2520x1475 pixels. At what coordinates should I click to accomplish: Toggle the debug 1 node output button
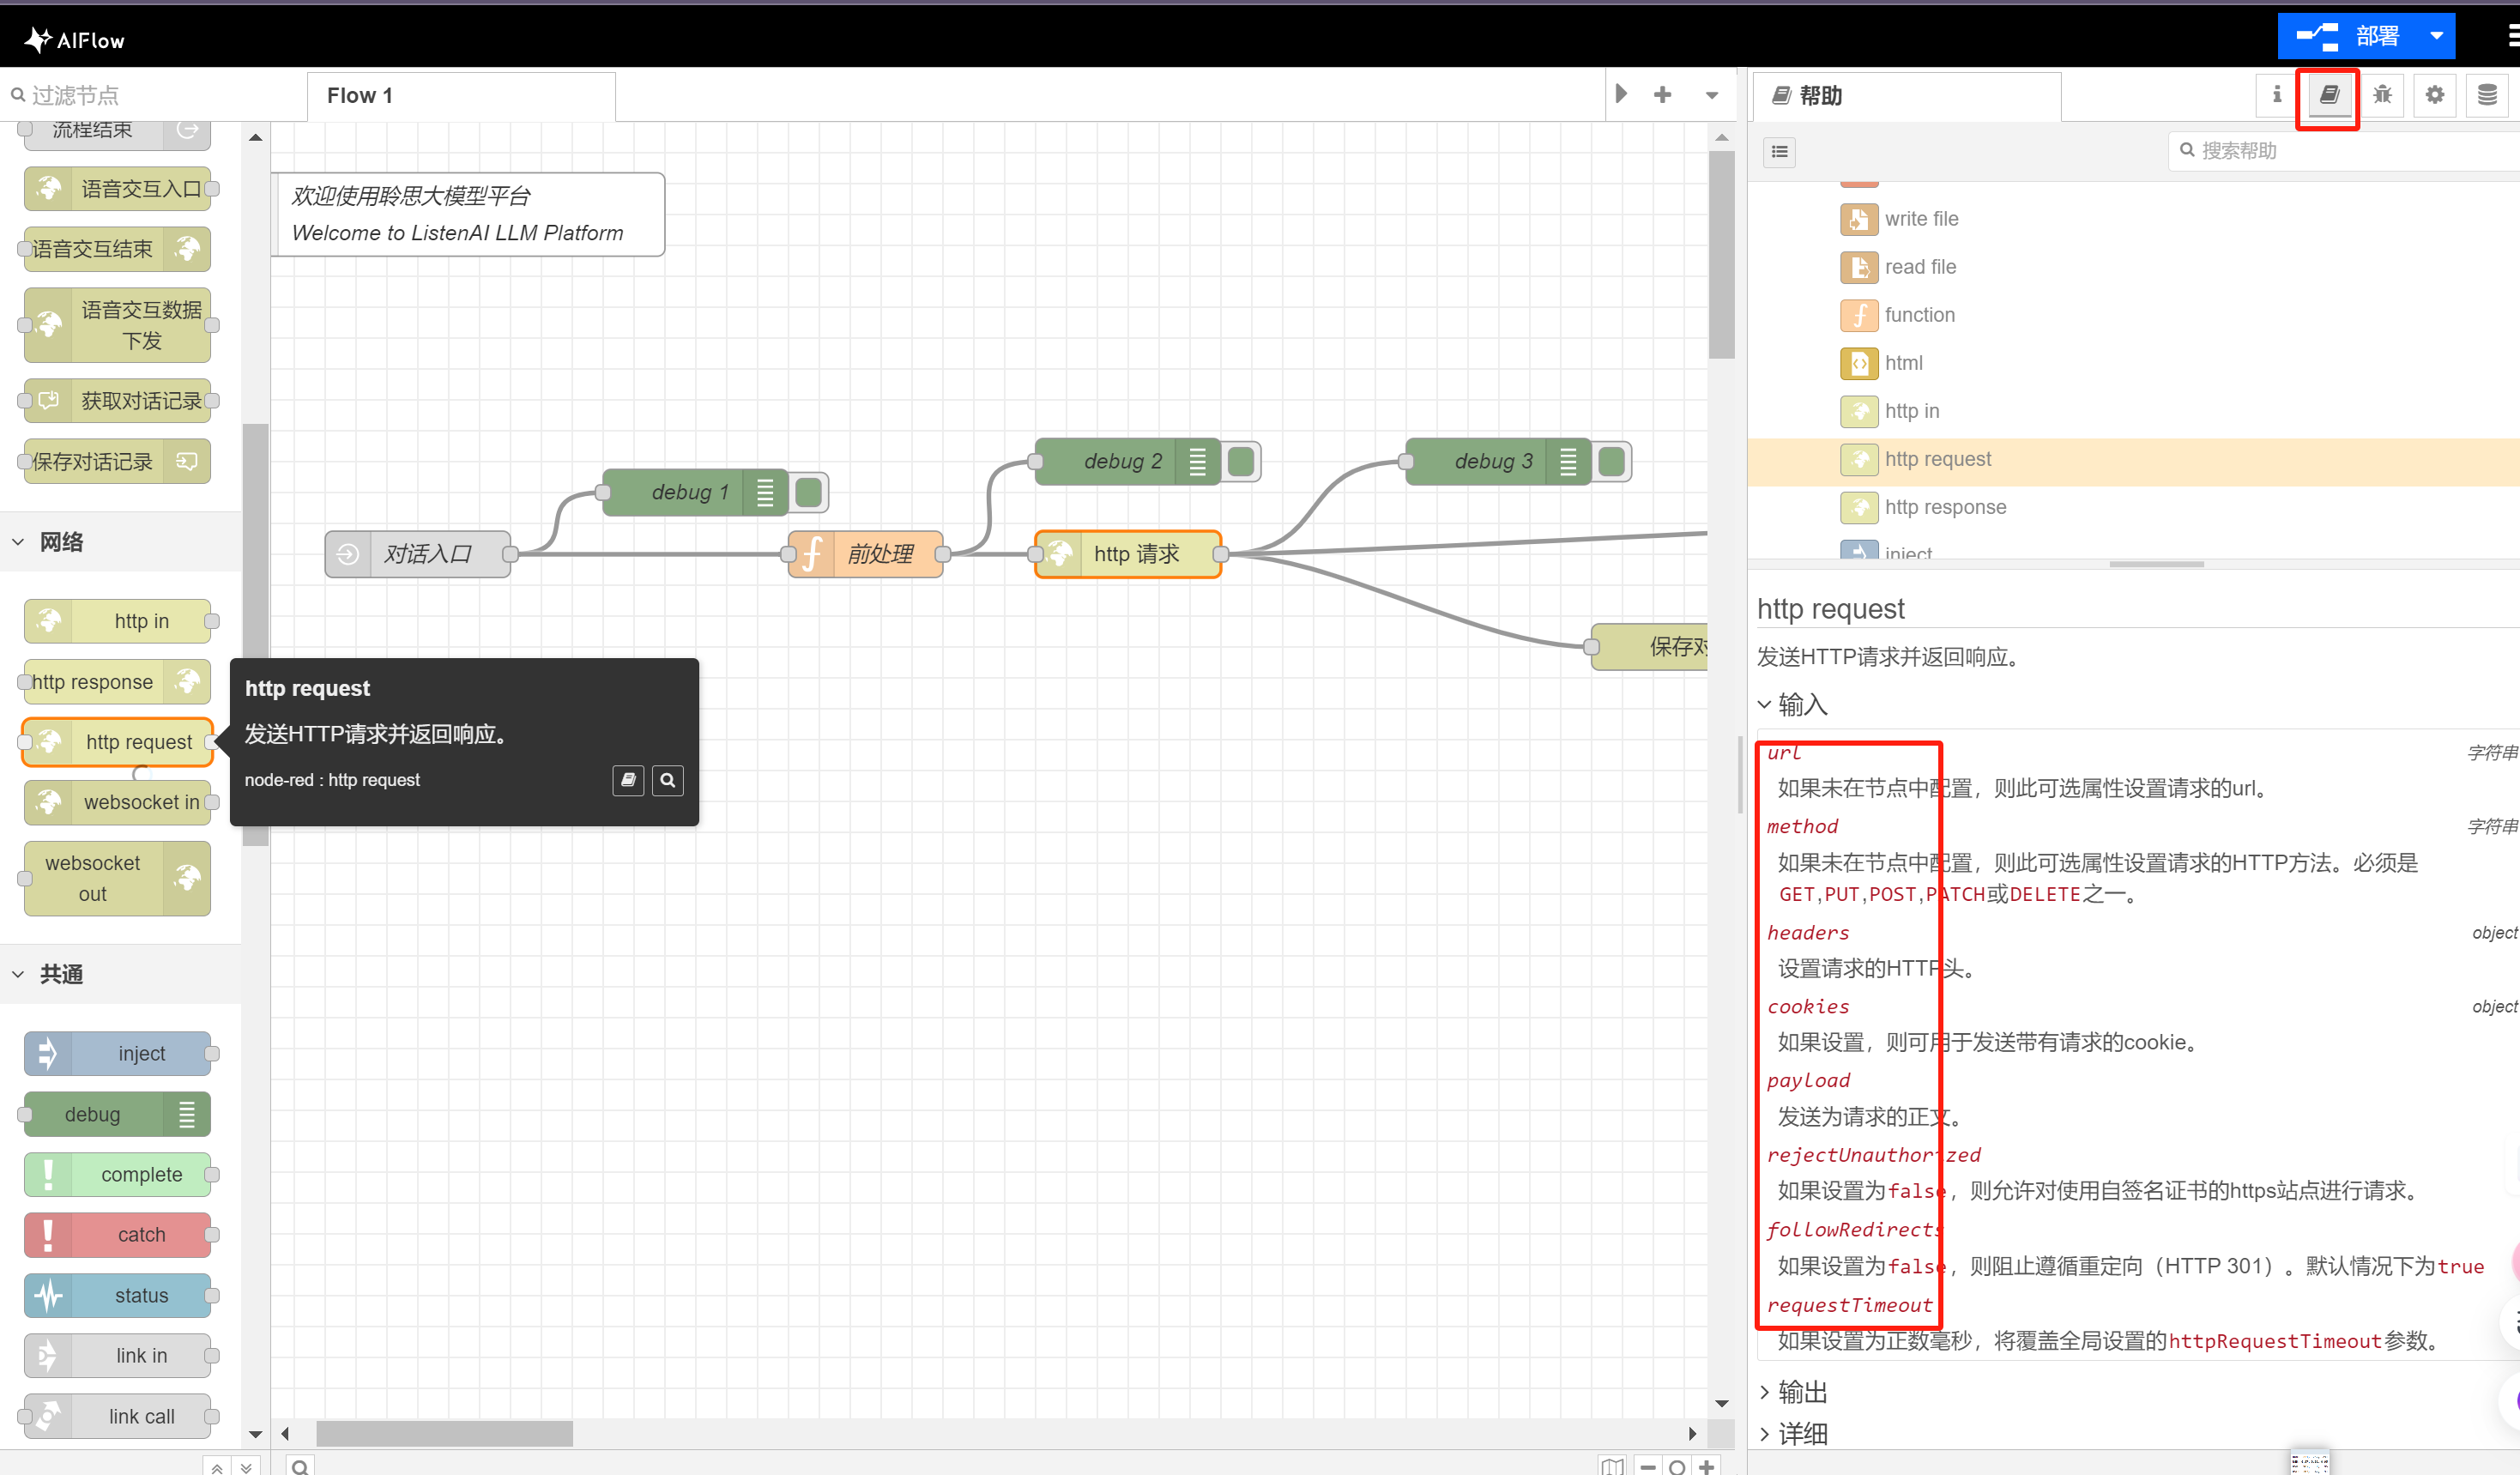(809, 492)
